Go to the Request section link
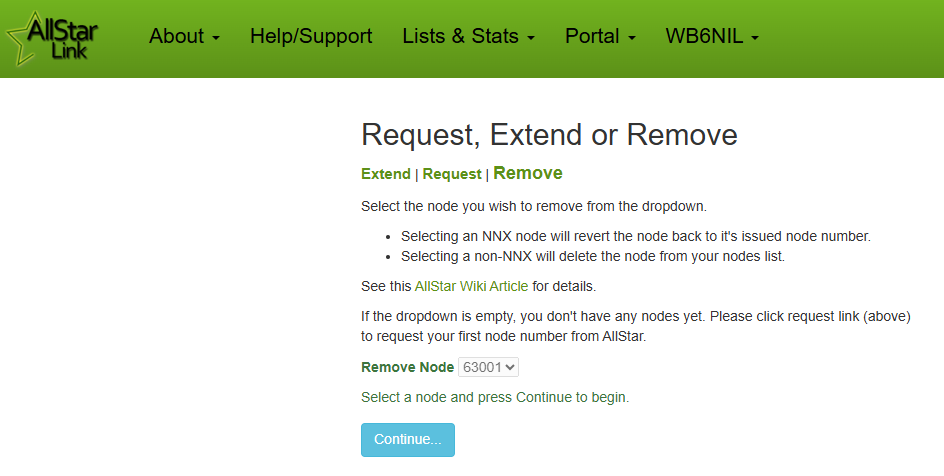This screenshot has height=476, width=944. pyautogui.click(x=452, y=174)
